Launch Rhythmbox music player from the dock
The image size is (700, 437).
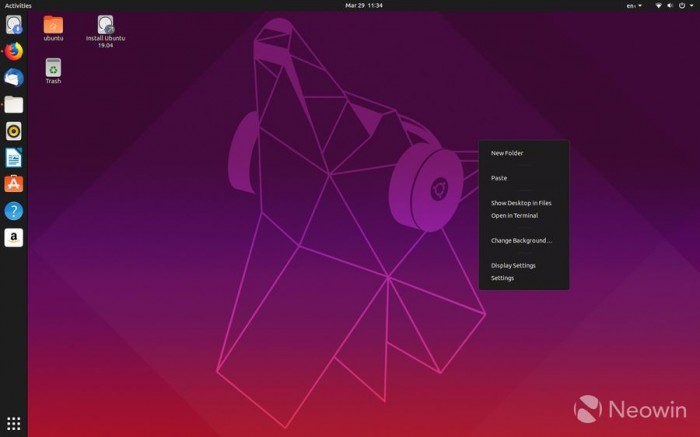tap(13, 131)
